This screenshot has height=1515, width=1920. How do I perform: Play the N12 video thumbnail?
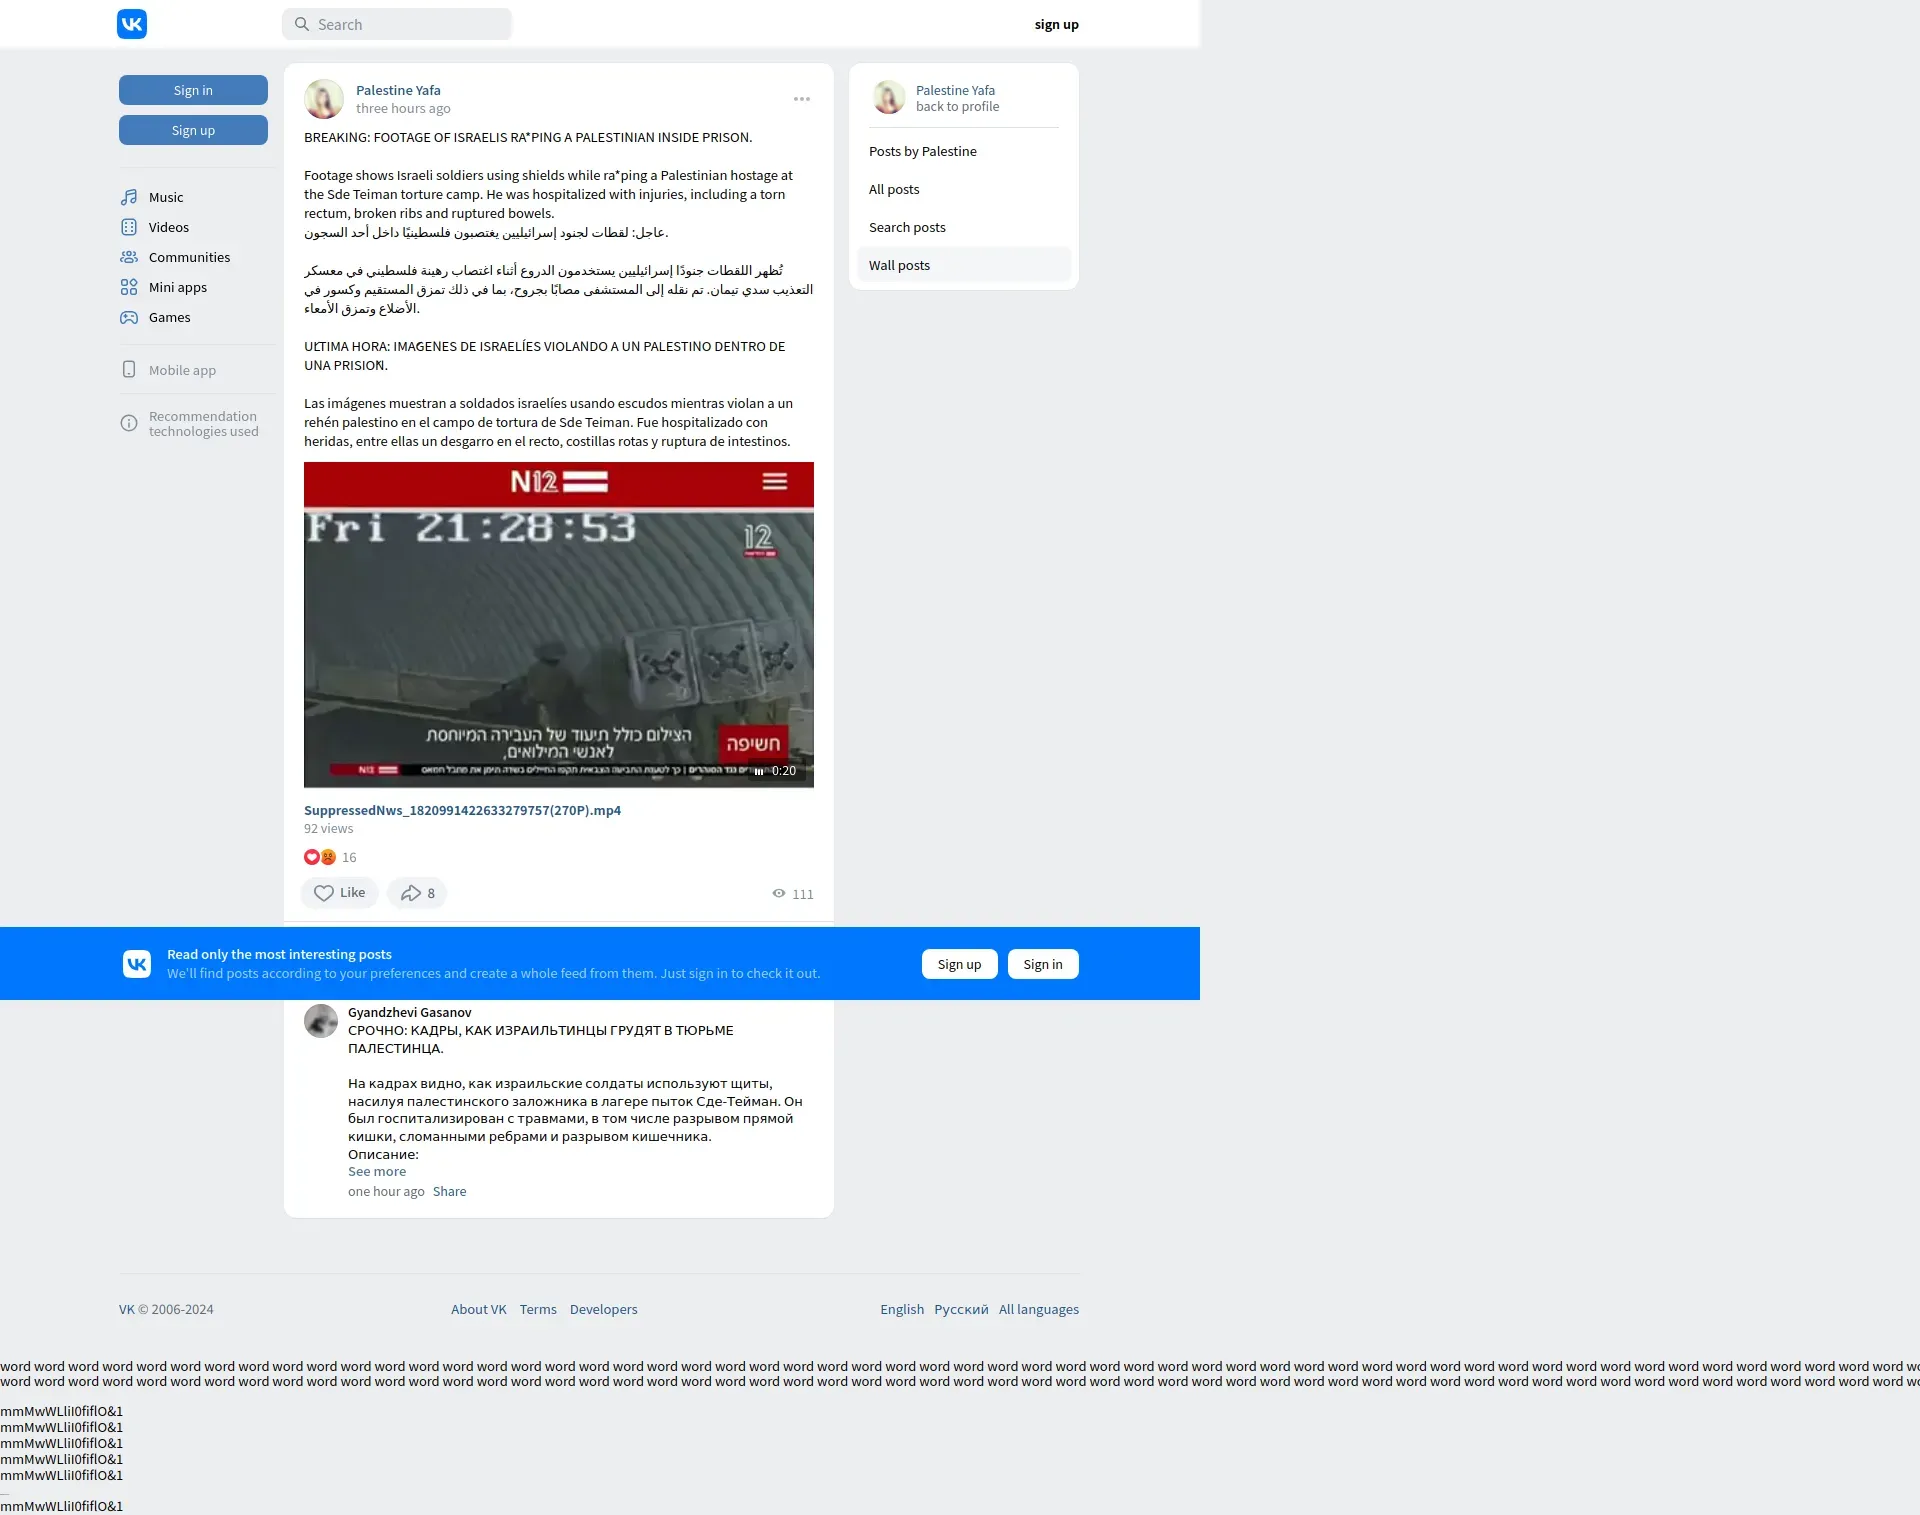(x=558, y=625)
